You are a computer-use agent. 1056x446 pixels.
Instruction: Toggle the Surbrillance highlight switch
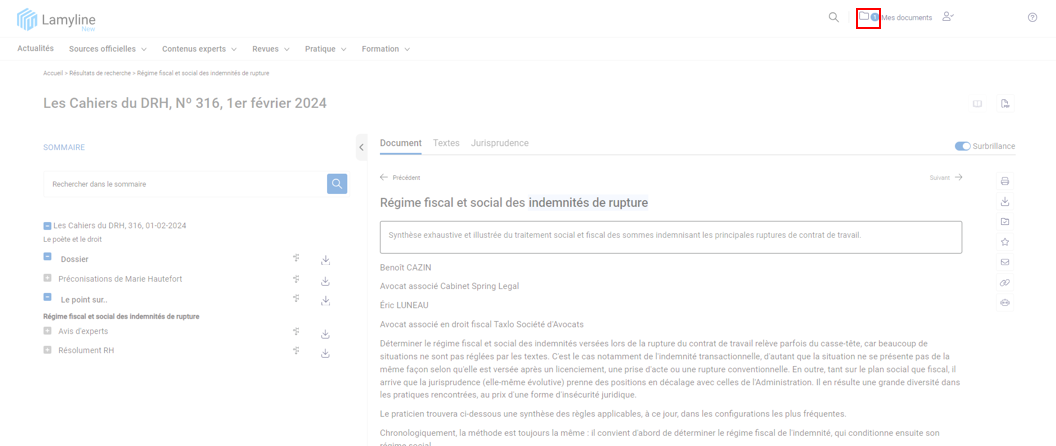[962, 146]
